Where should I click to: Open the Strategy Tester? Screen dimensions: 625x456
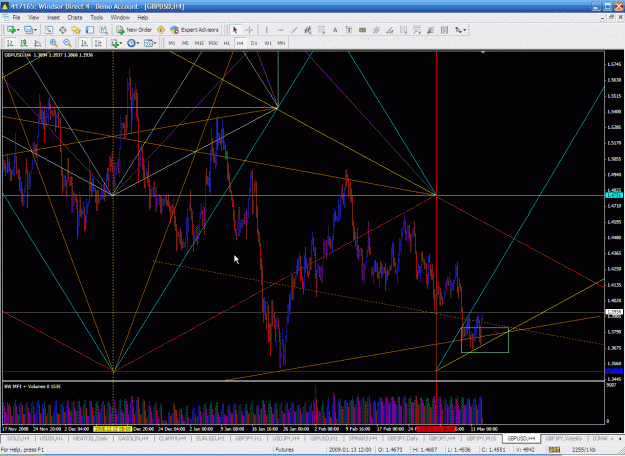(x=103, y=30)
